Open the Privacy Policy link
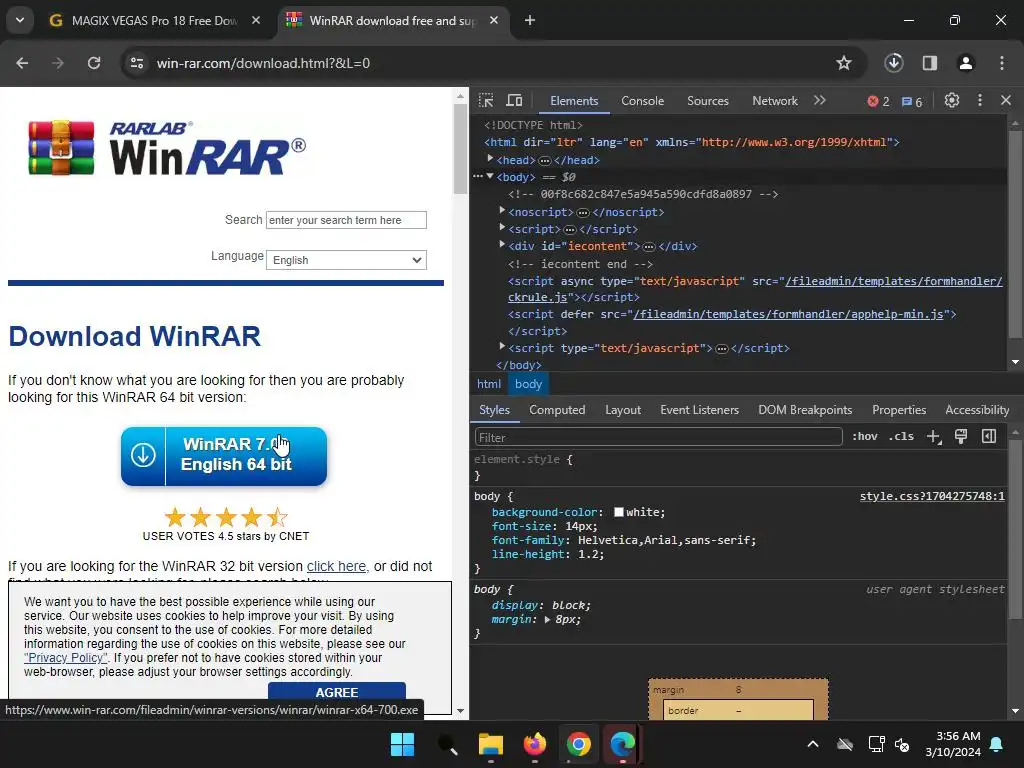1024x768 pixels. (65, 658)
